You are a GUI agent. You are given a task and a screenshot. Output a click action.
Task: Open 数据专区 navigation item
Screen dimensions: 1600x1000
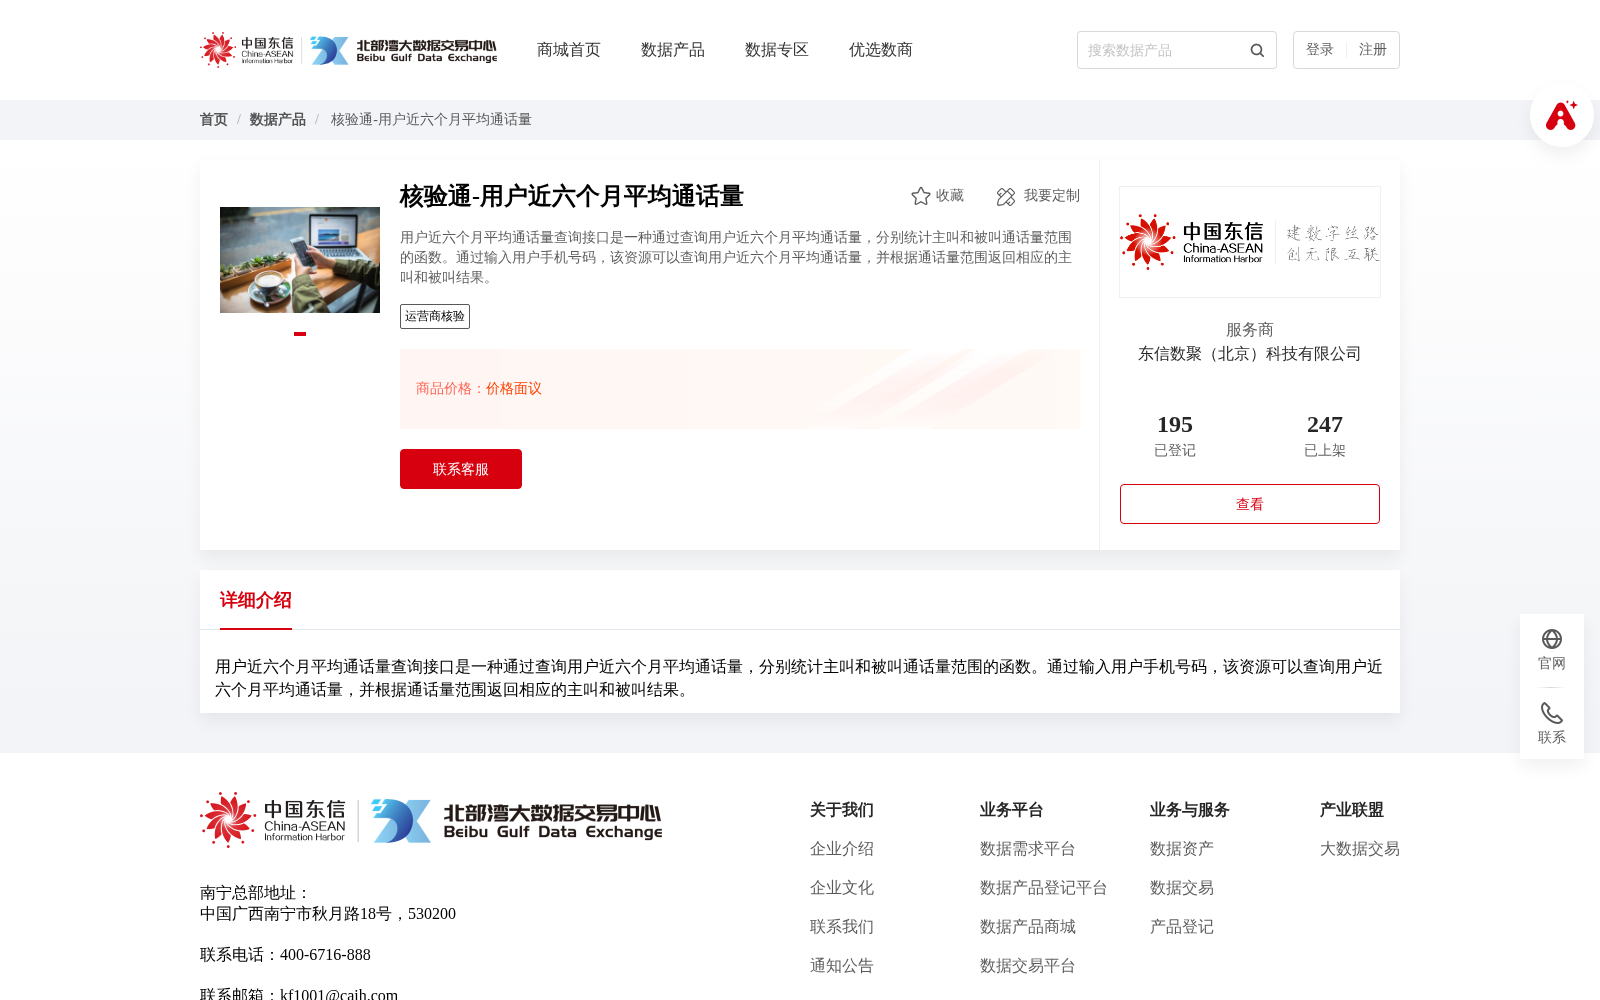point(777,50)
